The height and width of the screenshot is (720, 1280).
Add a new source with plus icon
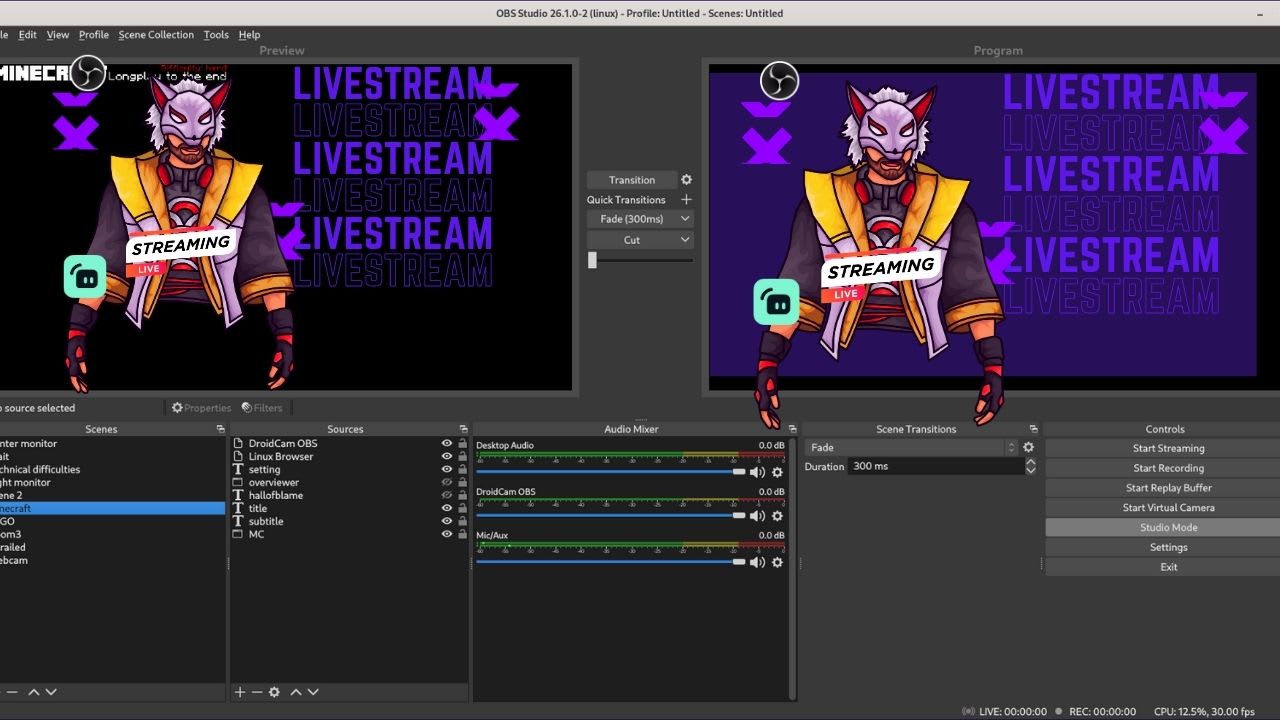pos(239,692)
